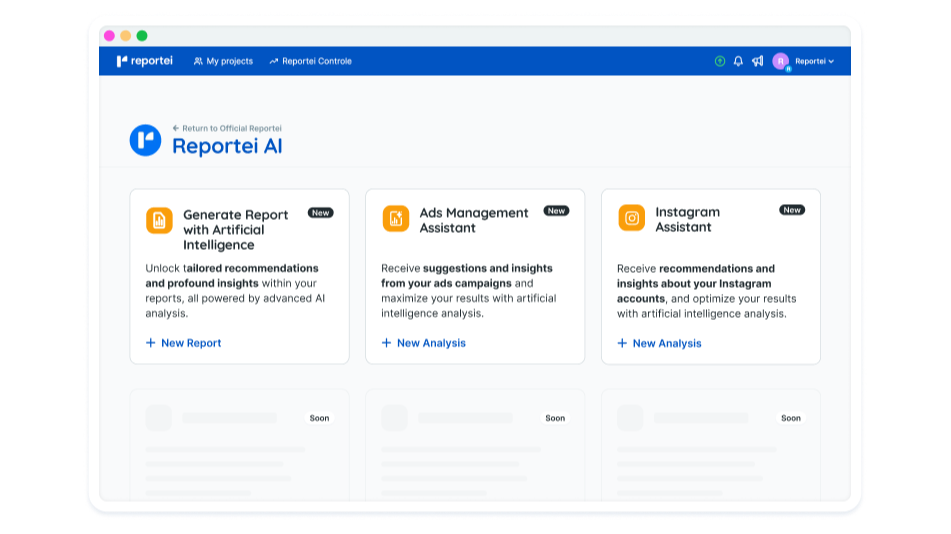Click the Generate Report document icon
Image resolution: width=951 pixels, height=534 pixels.
tap(159, 220)
